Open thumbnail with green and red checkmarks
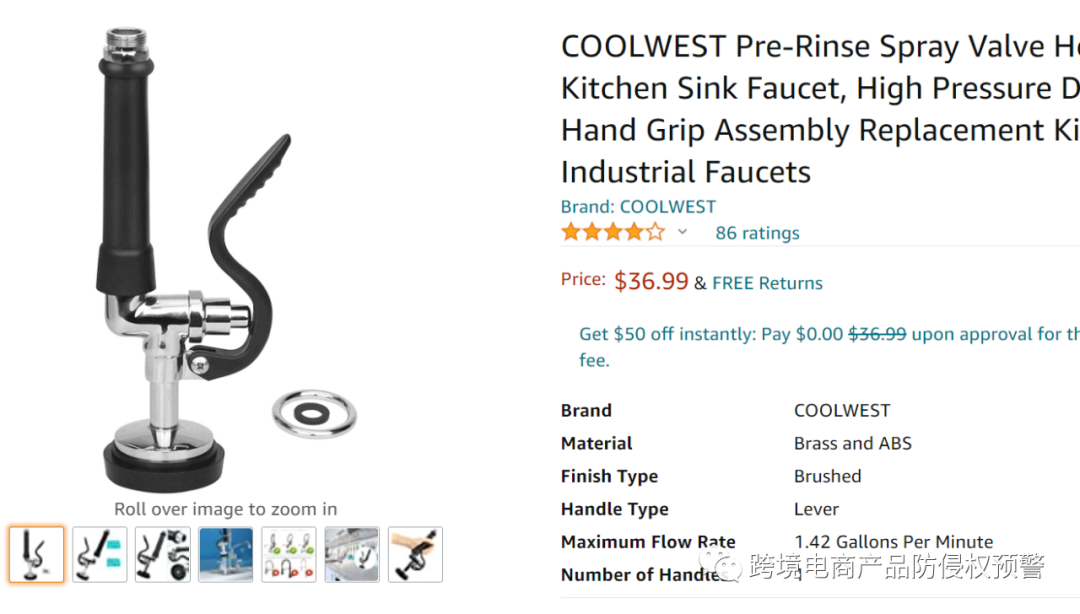Image resolution: width=1080 pixels, height=614 pixels. point(289,554)
